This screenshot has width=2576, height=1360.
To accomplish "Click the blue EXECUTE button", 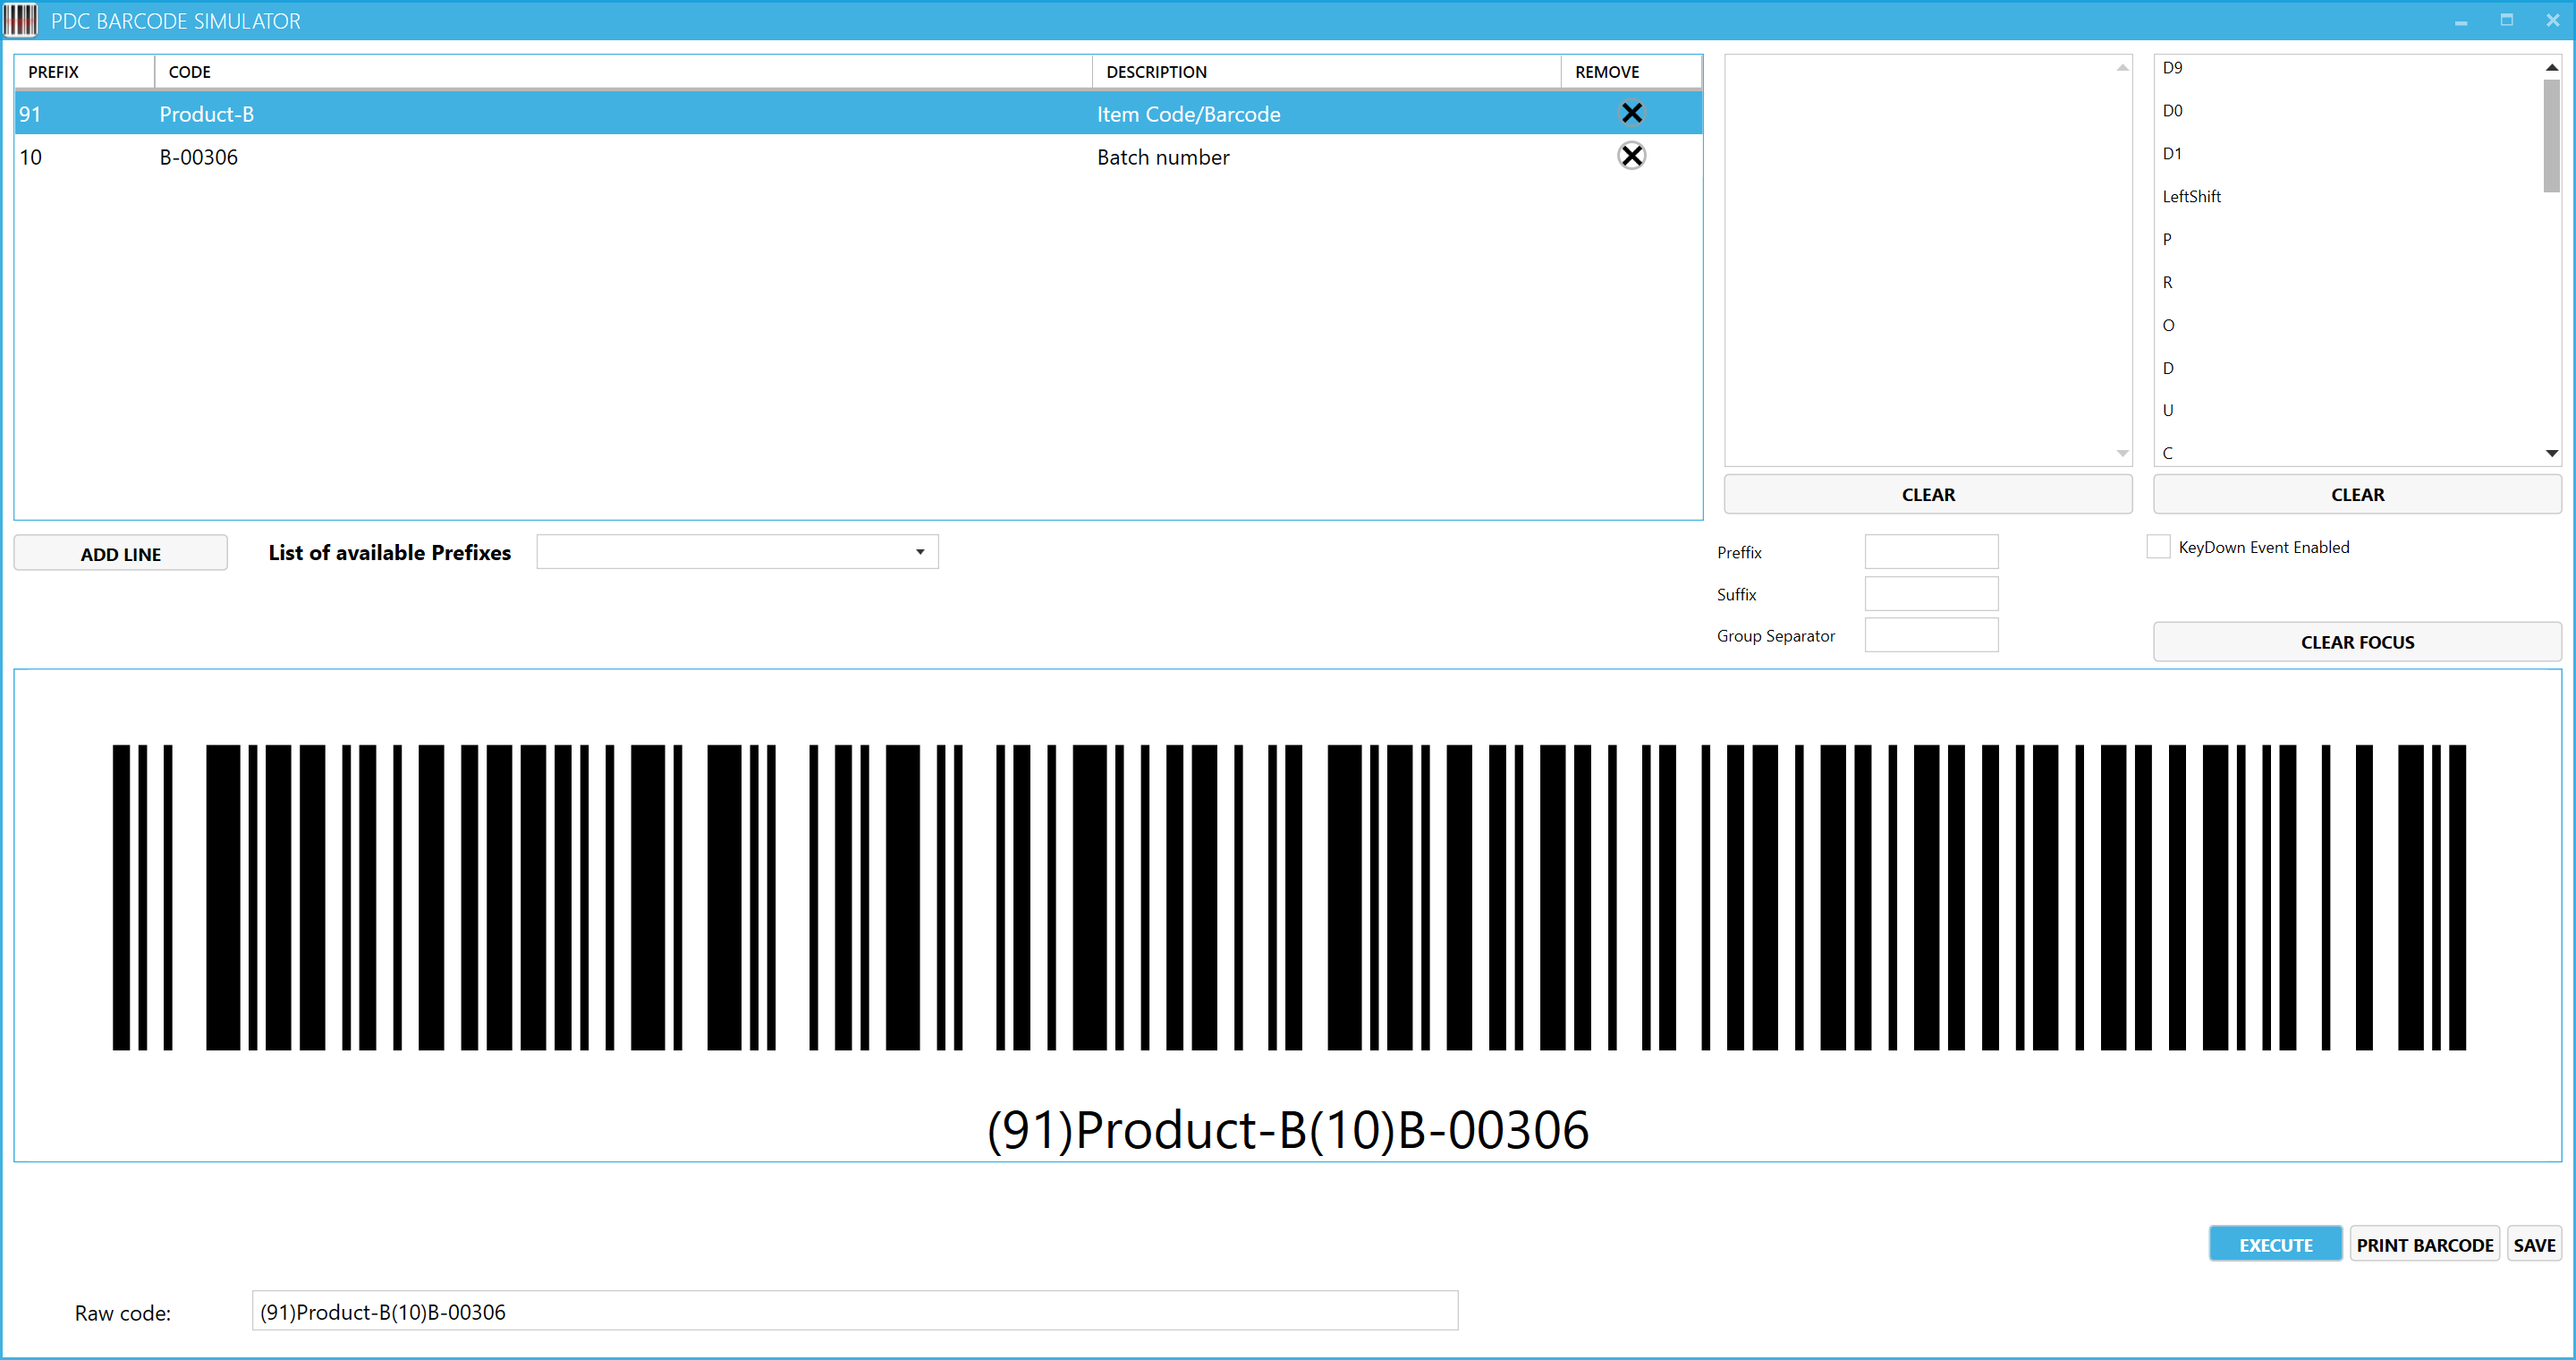I will click(x=2275, y=1244).
